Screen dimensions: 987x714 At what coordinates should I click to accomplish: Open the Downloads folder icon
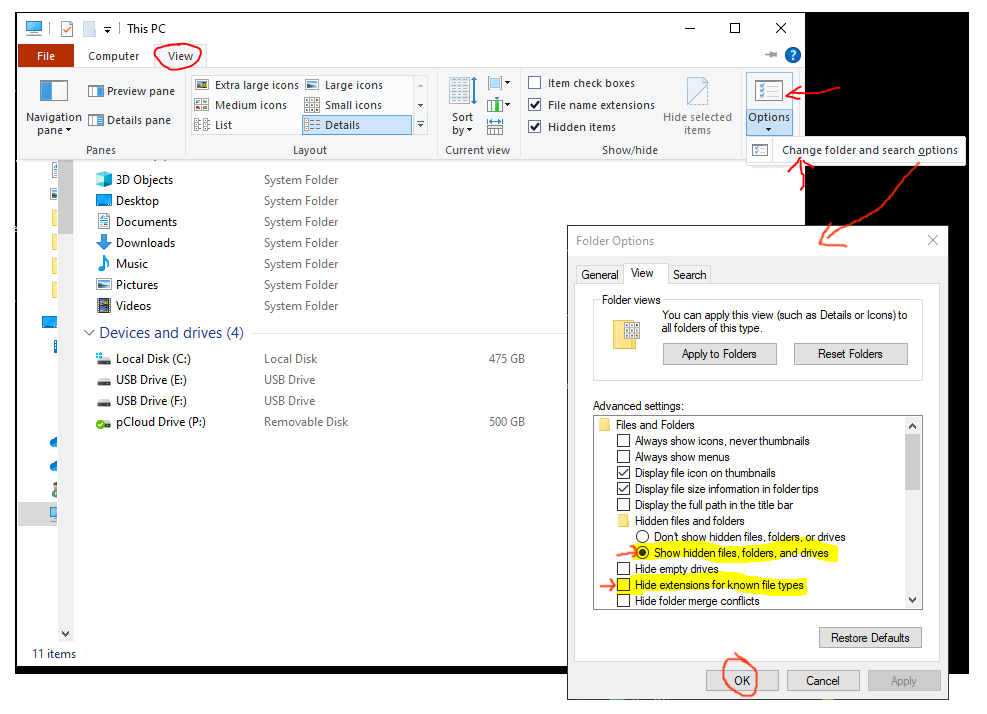[x=104, y=243]
